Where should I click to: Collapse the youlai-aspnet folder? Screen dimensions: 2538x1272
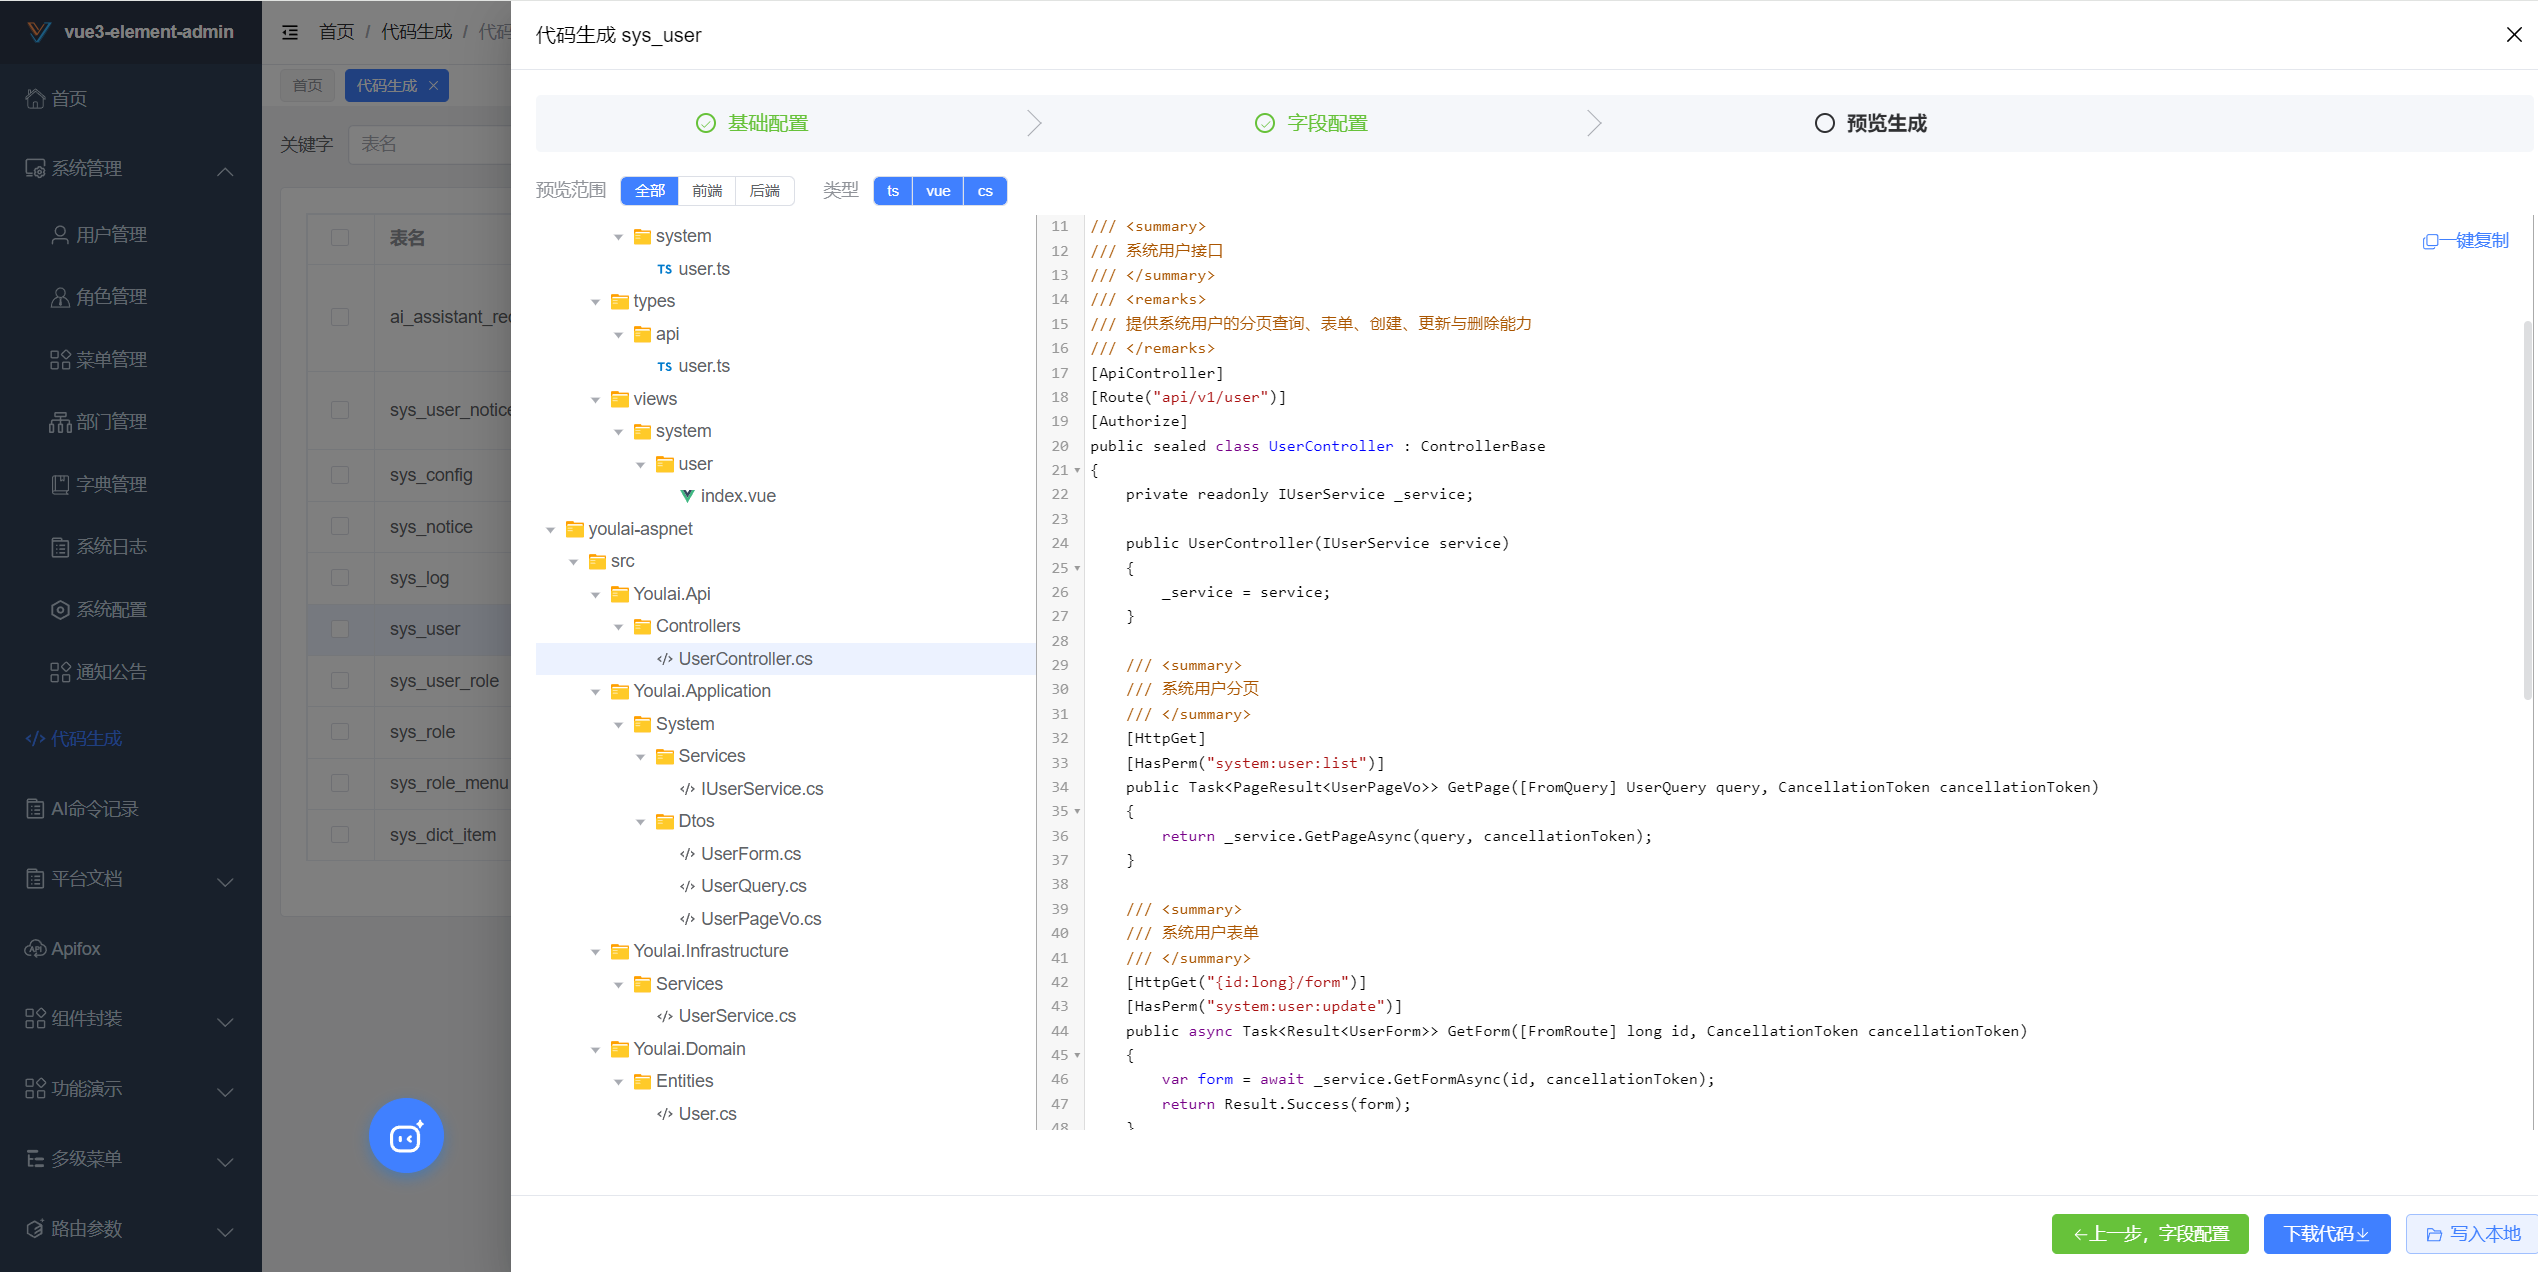(x=551, y=530)
